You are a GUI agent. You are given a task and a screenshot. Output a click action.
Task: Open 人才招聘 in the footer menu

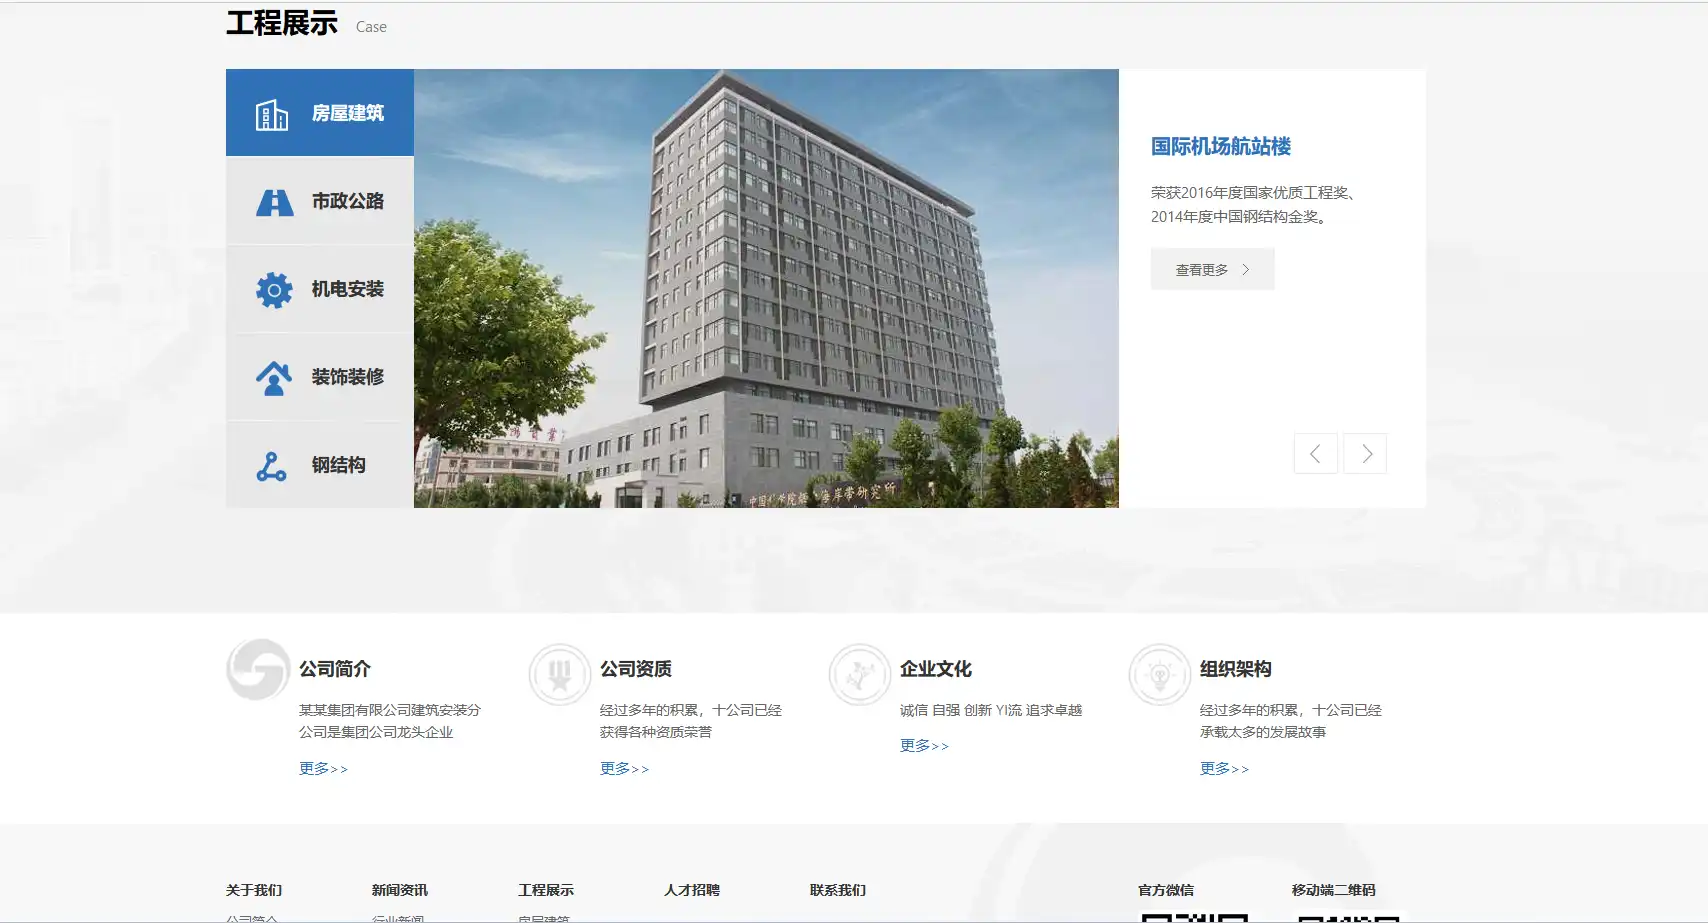(691, 890)
